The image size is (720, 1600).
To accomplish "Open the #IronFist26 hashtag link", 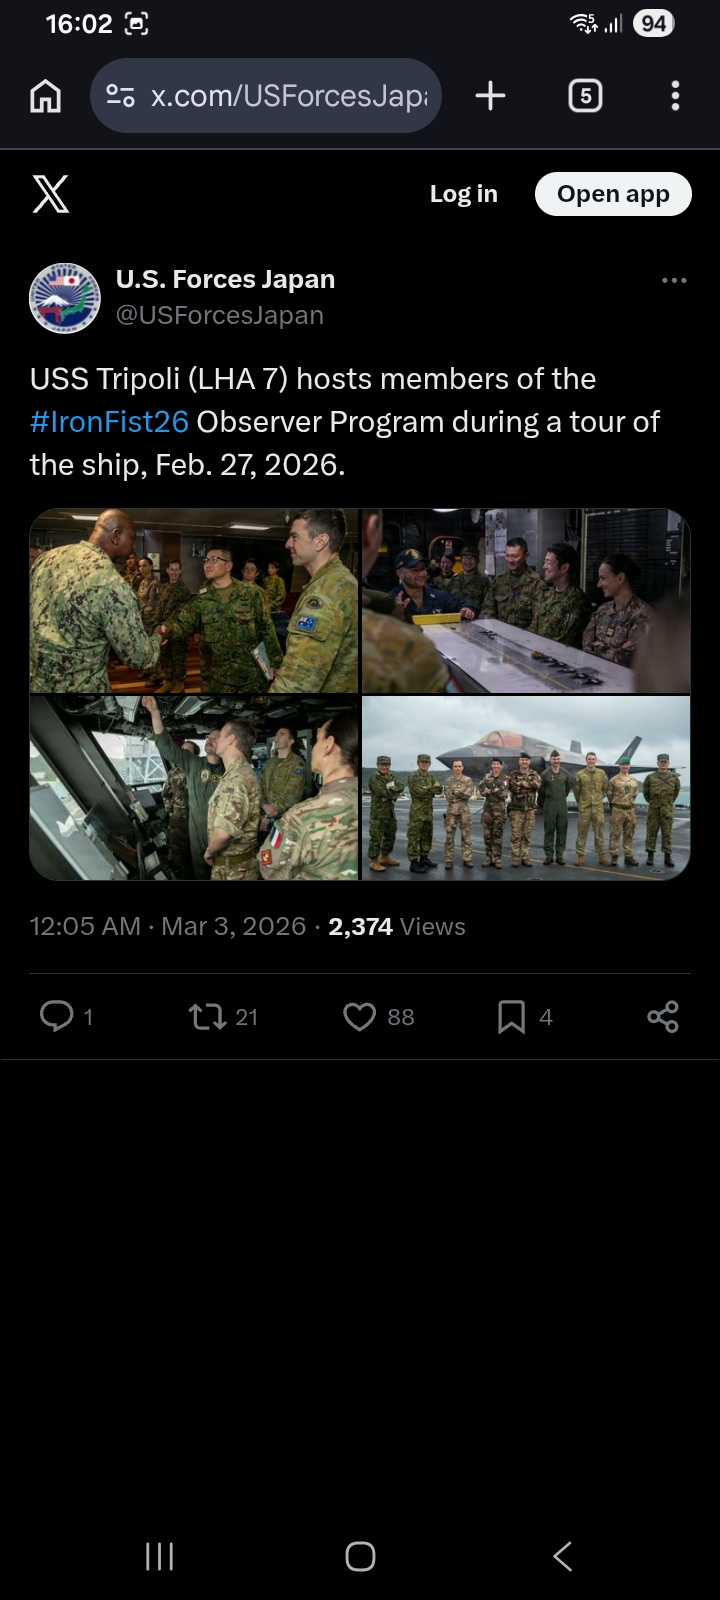I will (x=109, y=422).
